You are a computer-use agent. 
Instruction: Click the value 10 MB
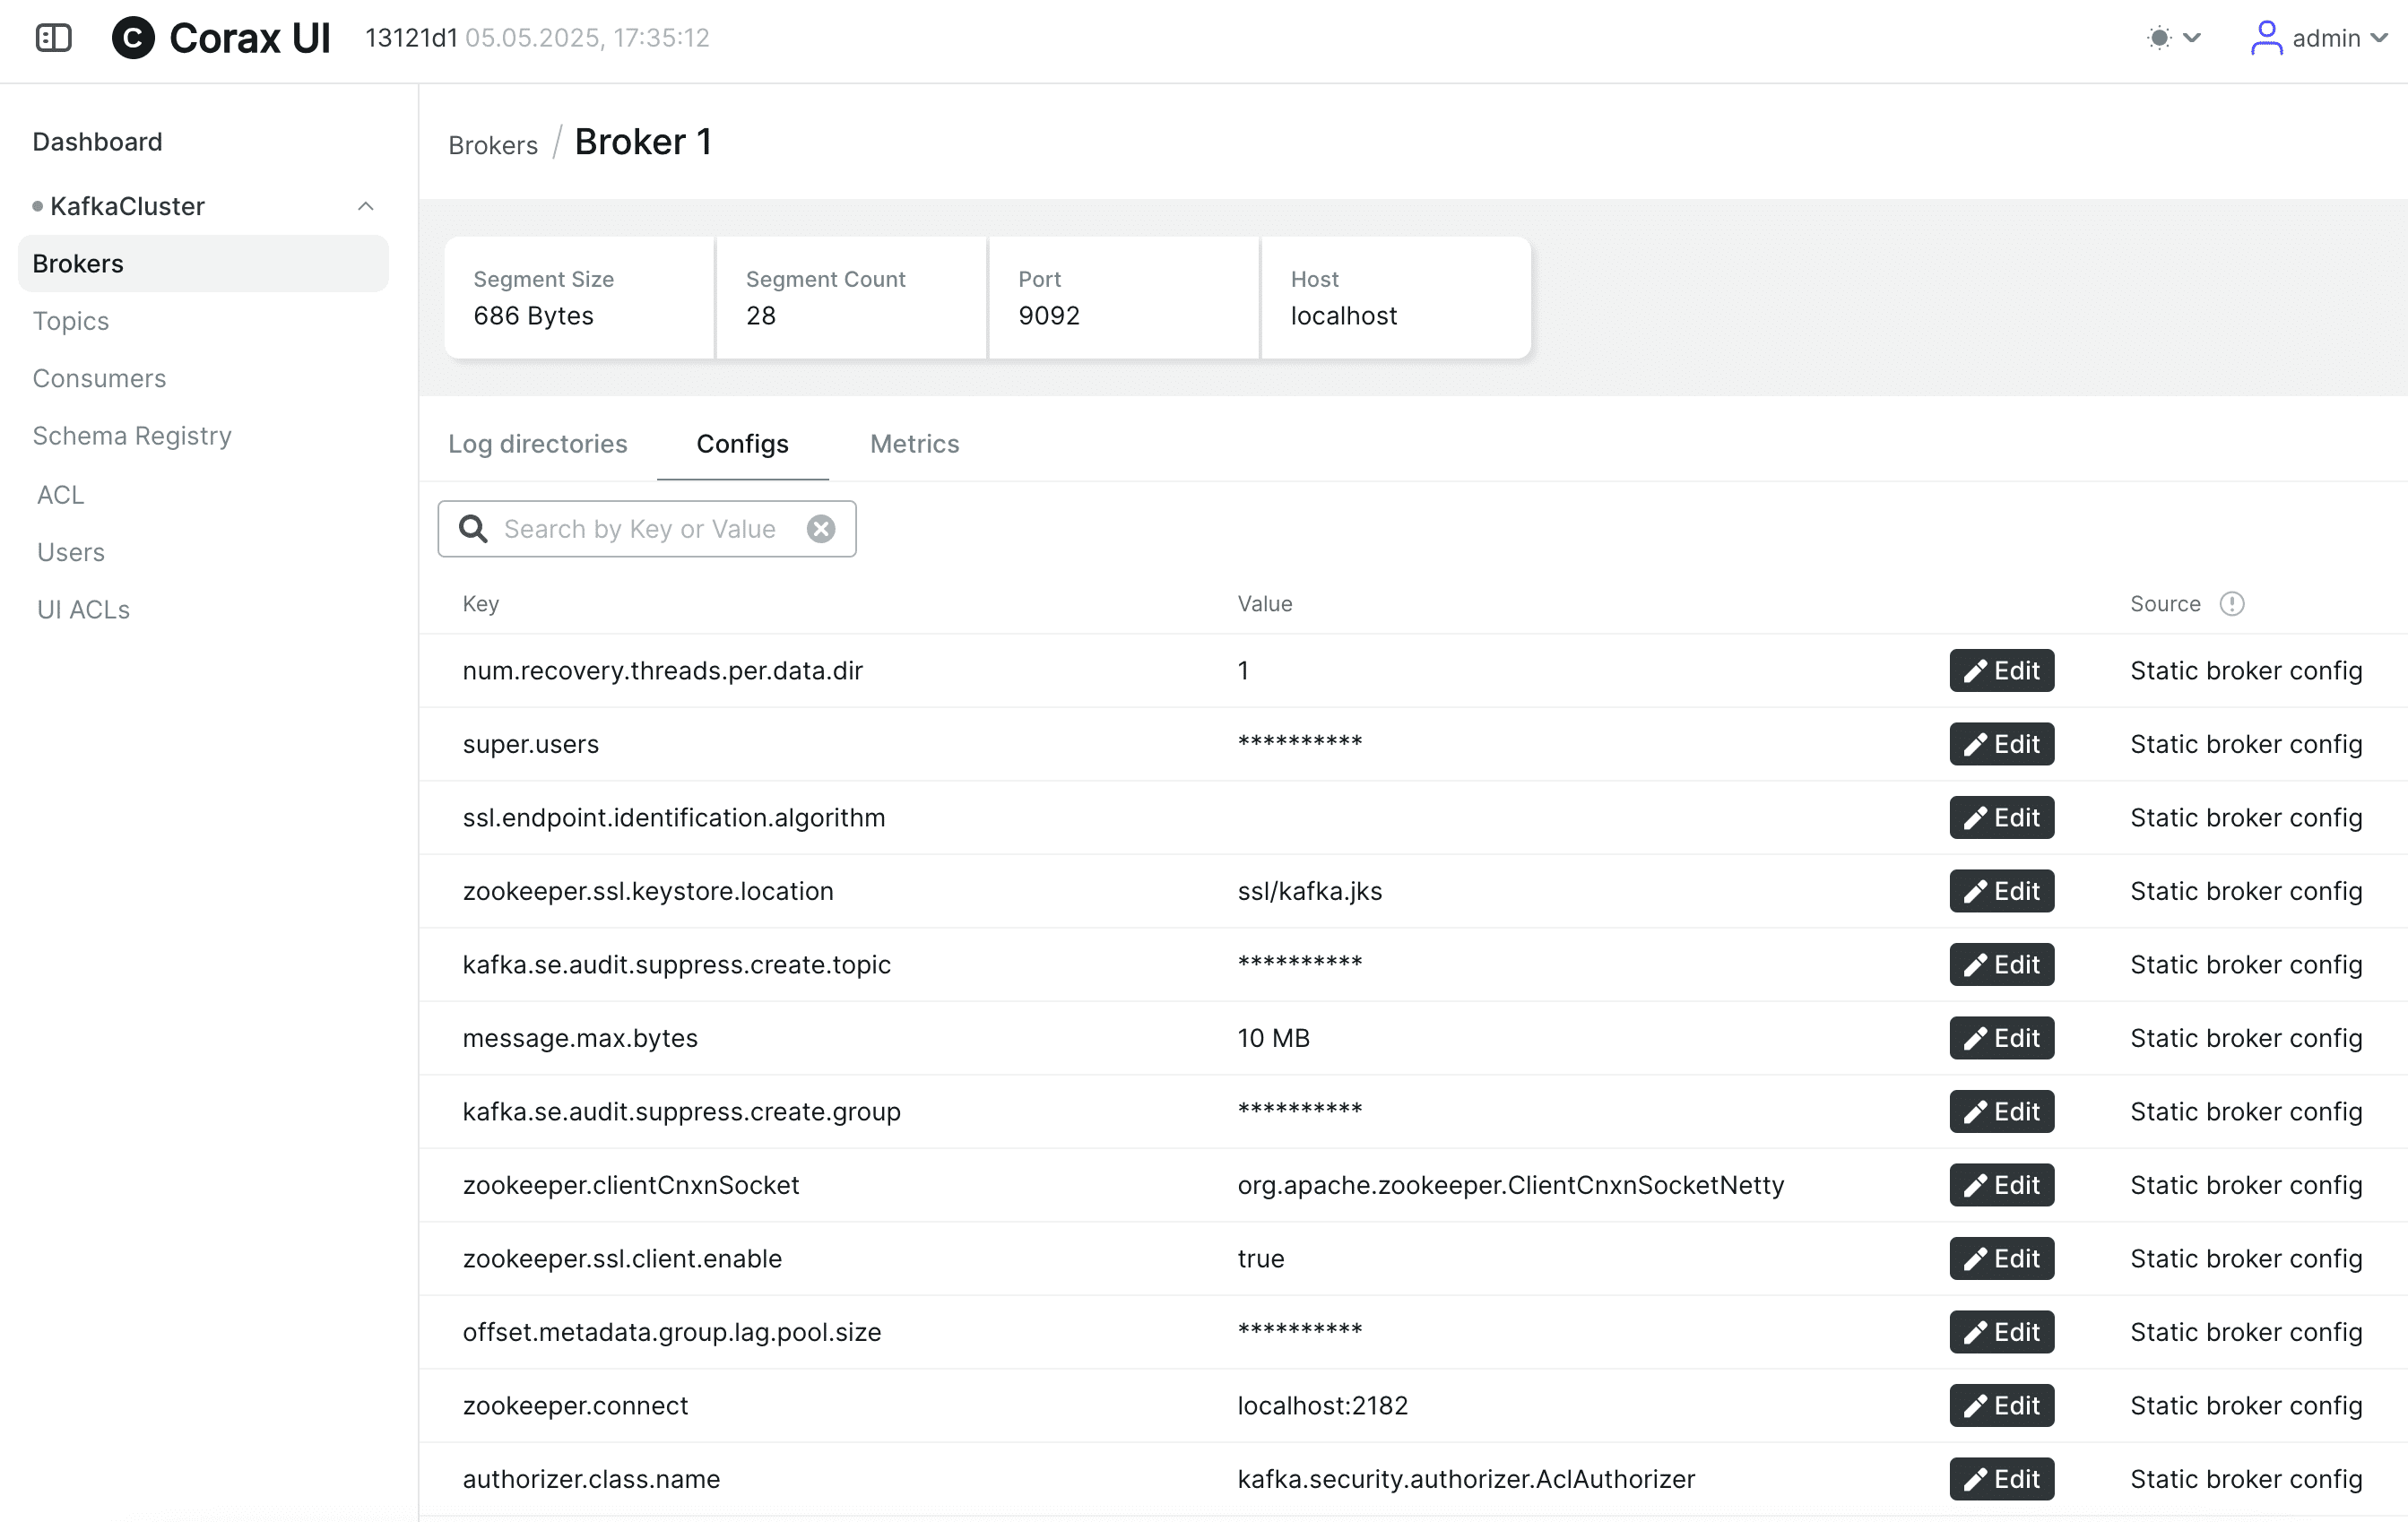[1274, 1038]
